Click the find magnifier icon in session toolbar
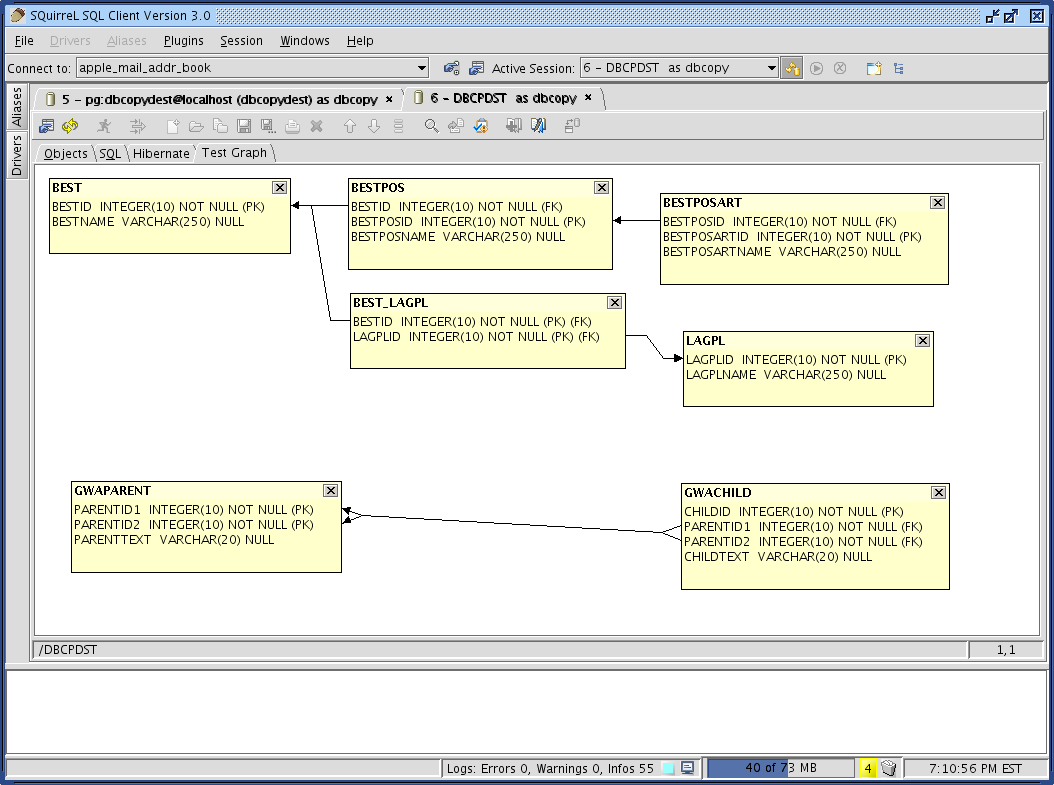Screen dimensions: 1054x785 [431, 126]
